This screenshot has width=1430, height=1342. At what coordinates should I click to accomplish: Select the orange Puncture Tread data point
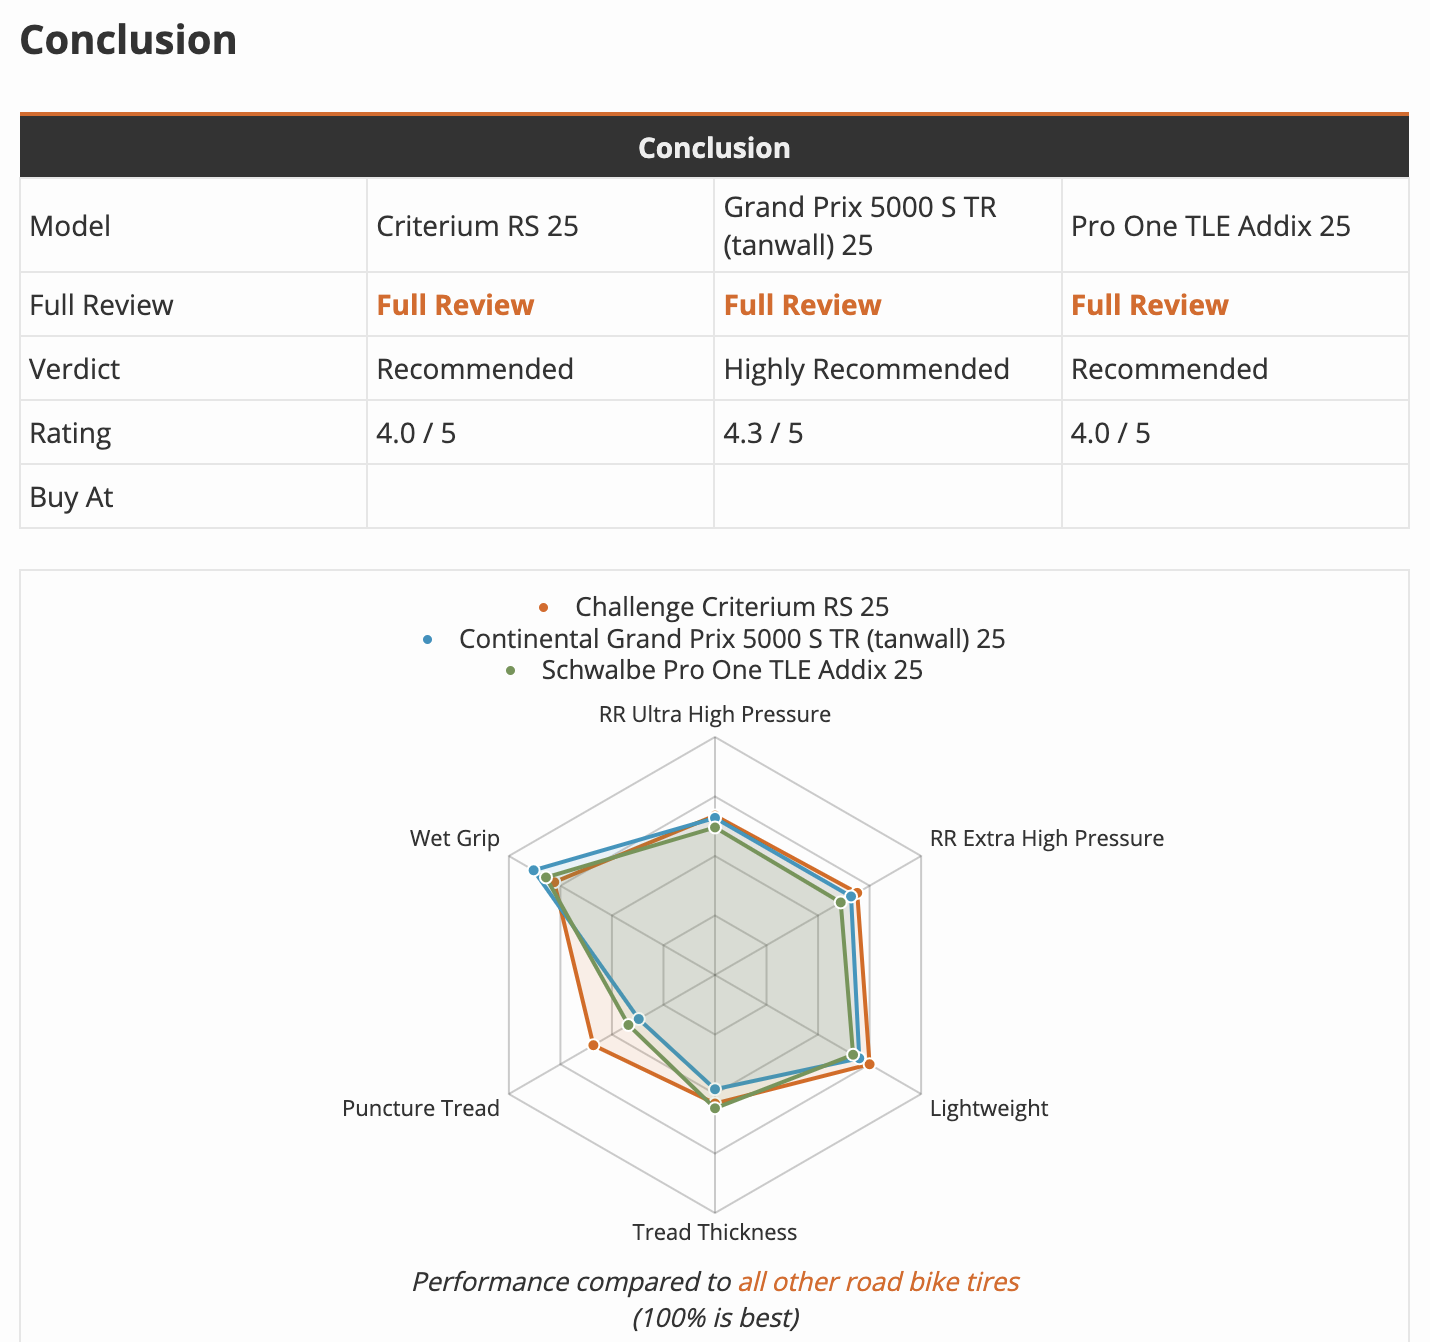click(x=593, y=1045)
